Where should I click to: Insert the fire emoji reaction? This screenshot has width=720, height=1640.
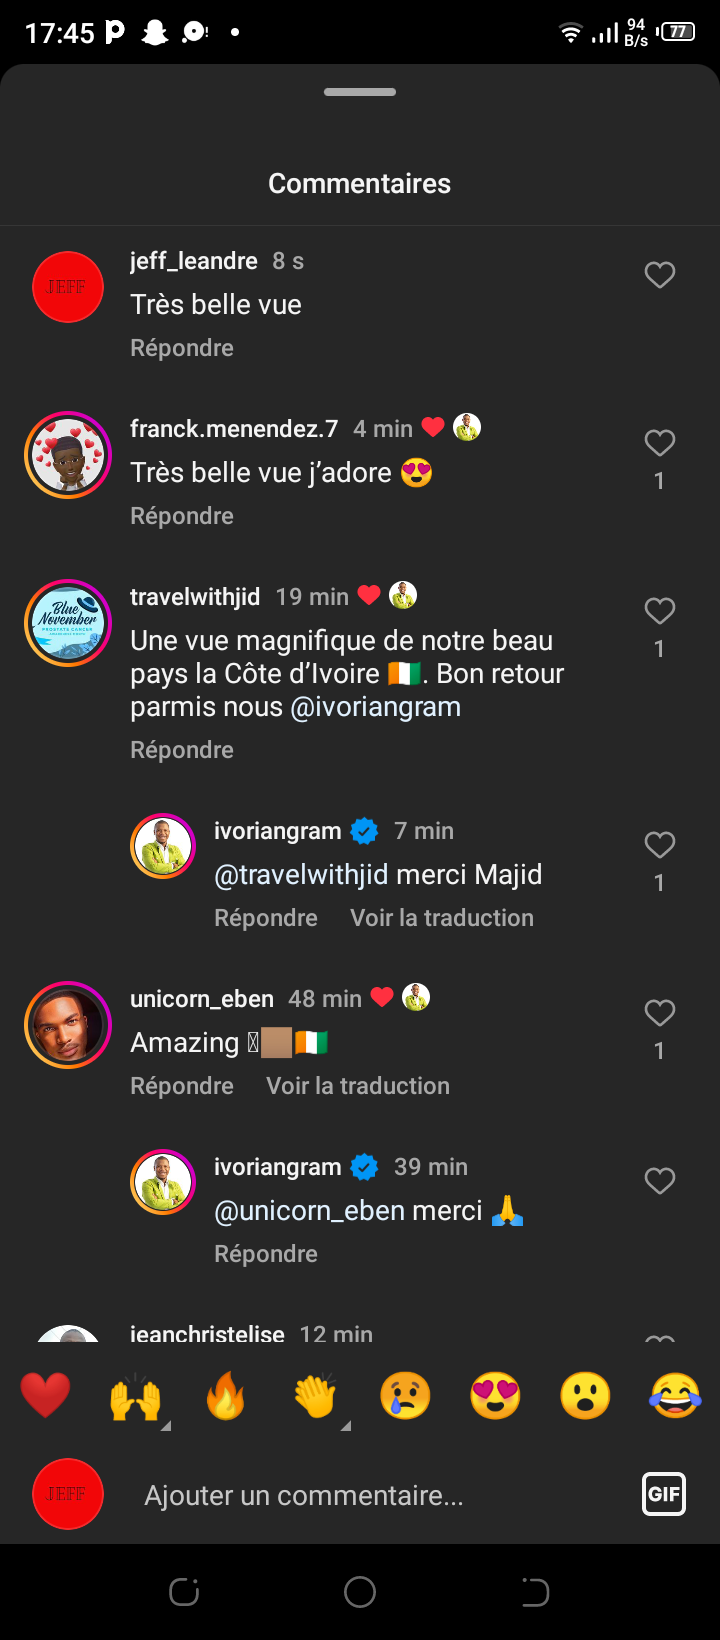click(x=225, y=1396)
